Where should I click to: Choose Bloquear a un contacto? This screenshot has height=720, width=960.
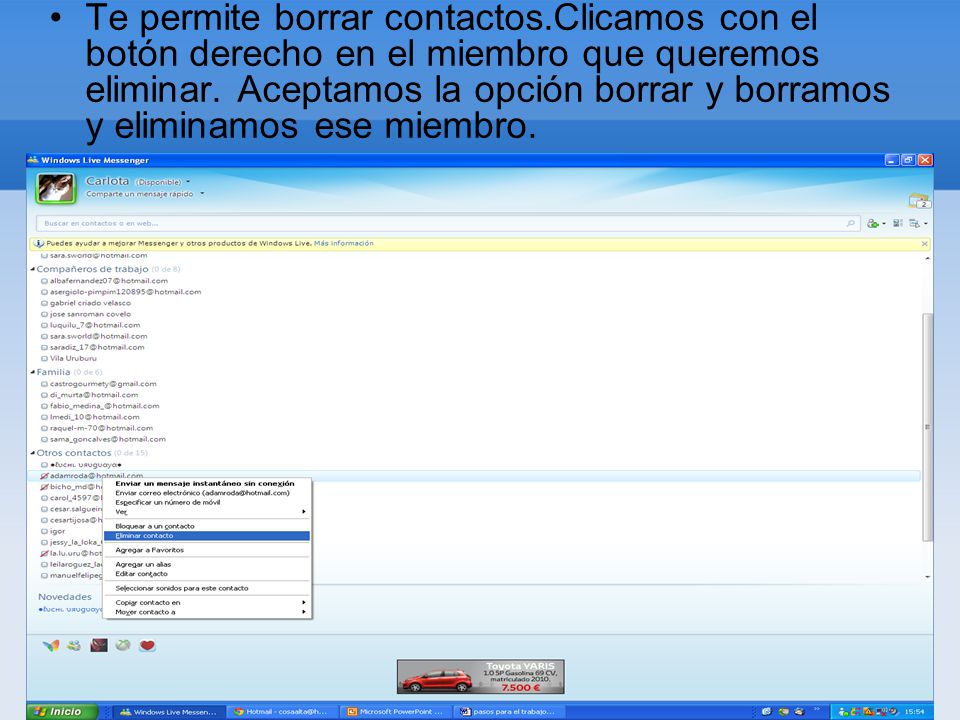207,527
